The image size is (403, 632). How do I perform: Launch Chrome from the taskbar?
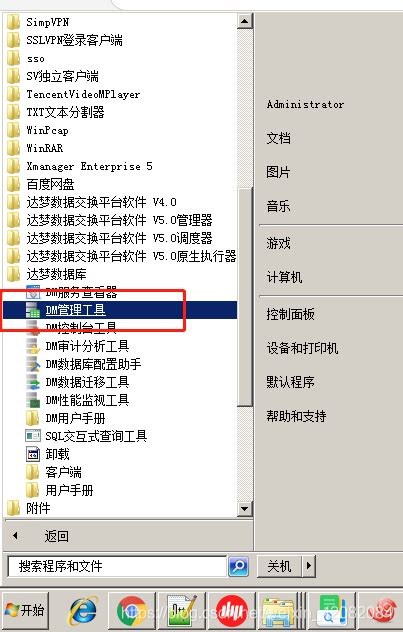point(130,610)
